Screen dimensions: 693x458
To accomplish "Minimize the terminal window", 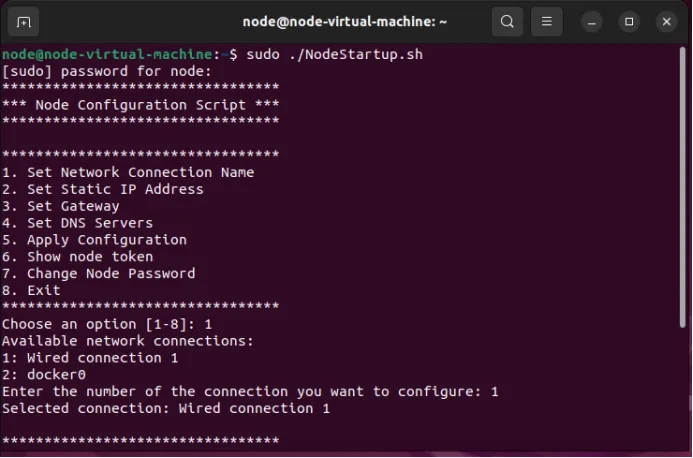I will (x=592, y=22).
